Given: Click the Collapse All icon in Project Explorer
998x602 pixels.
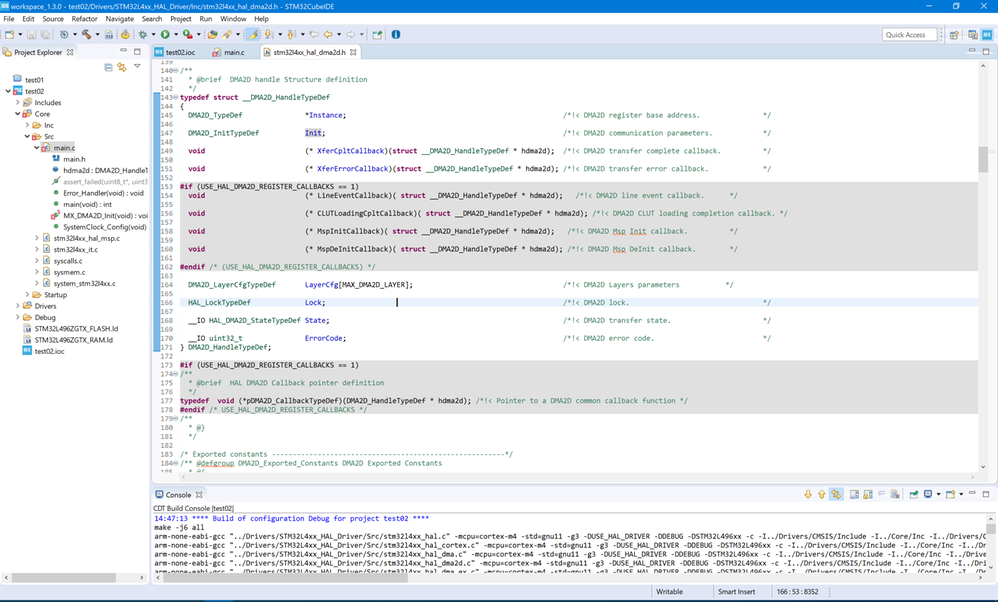Looking at the screenshot, I should tap(108, 67).
